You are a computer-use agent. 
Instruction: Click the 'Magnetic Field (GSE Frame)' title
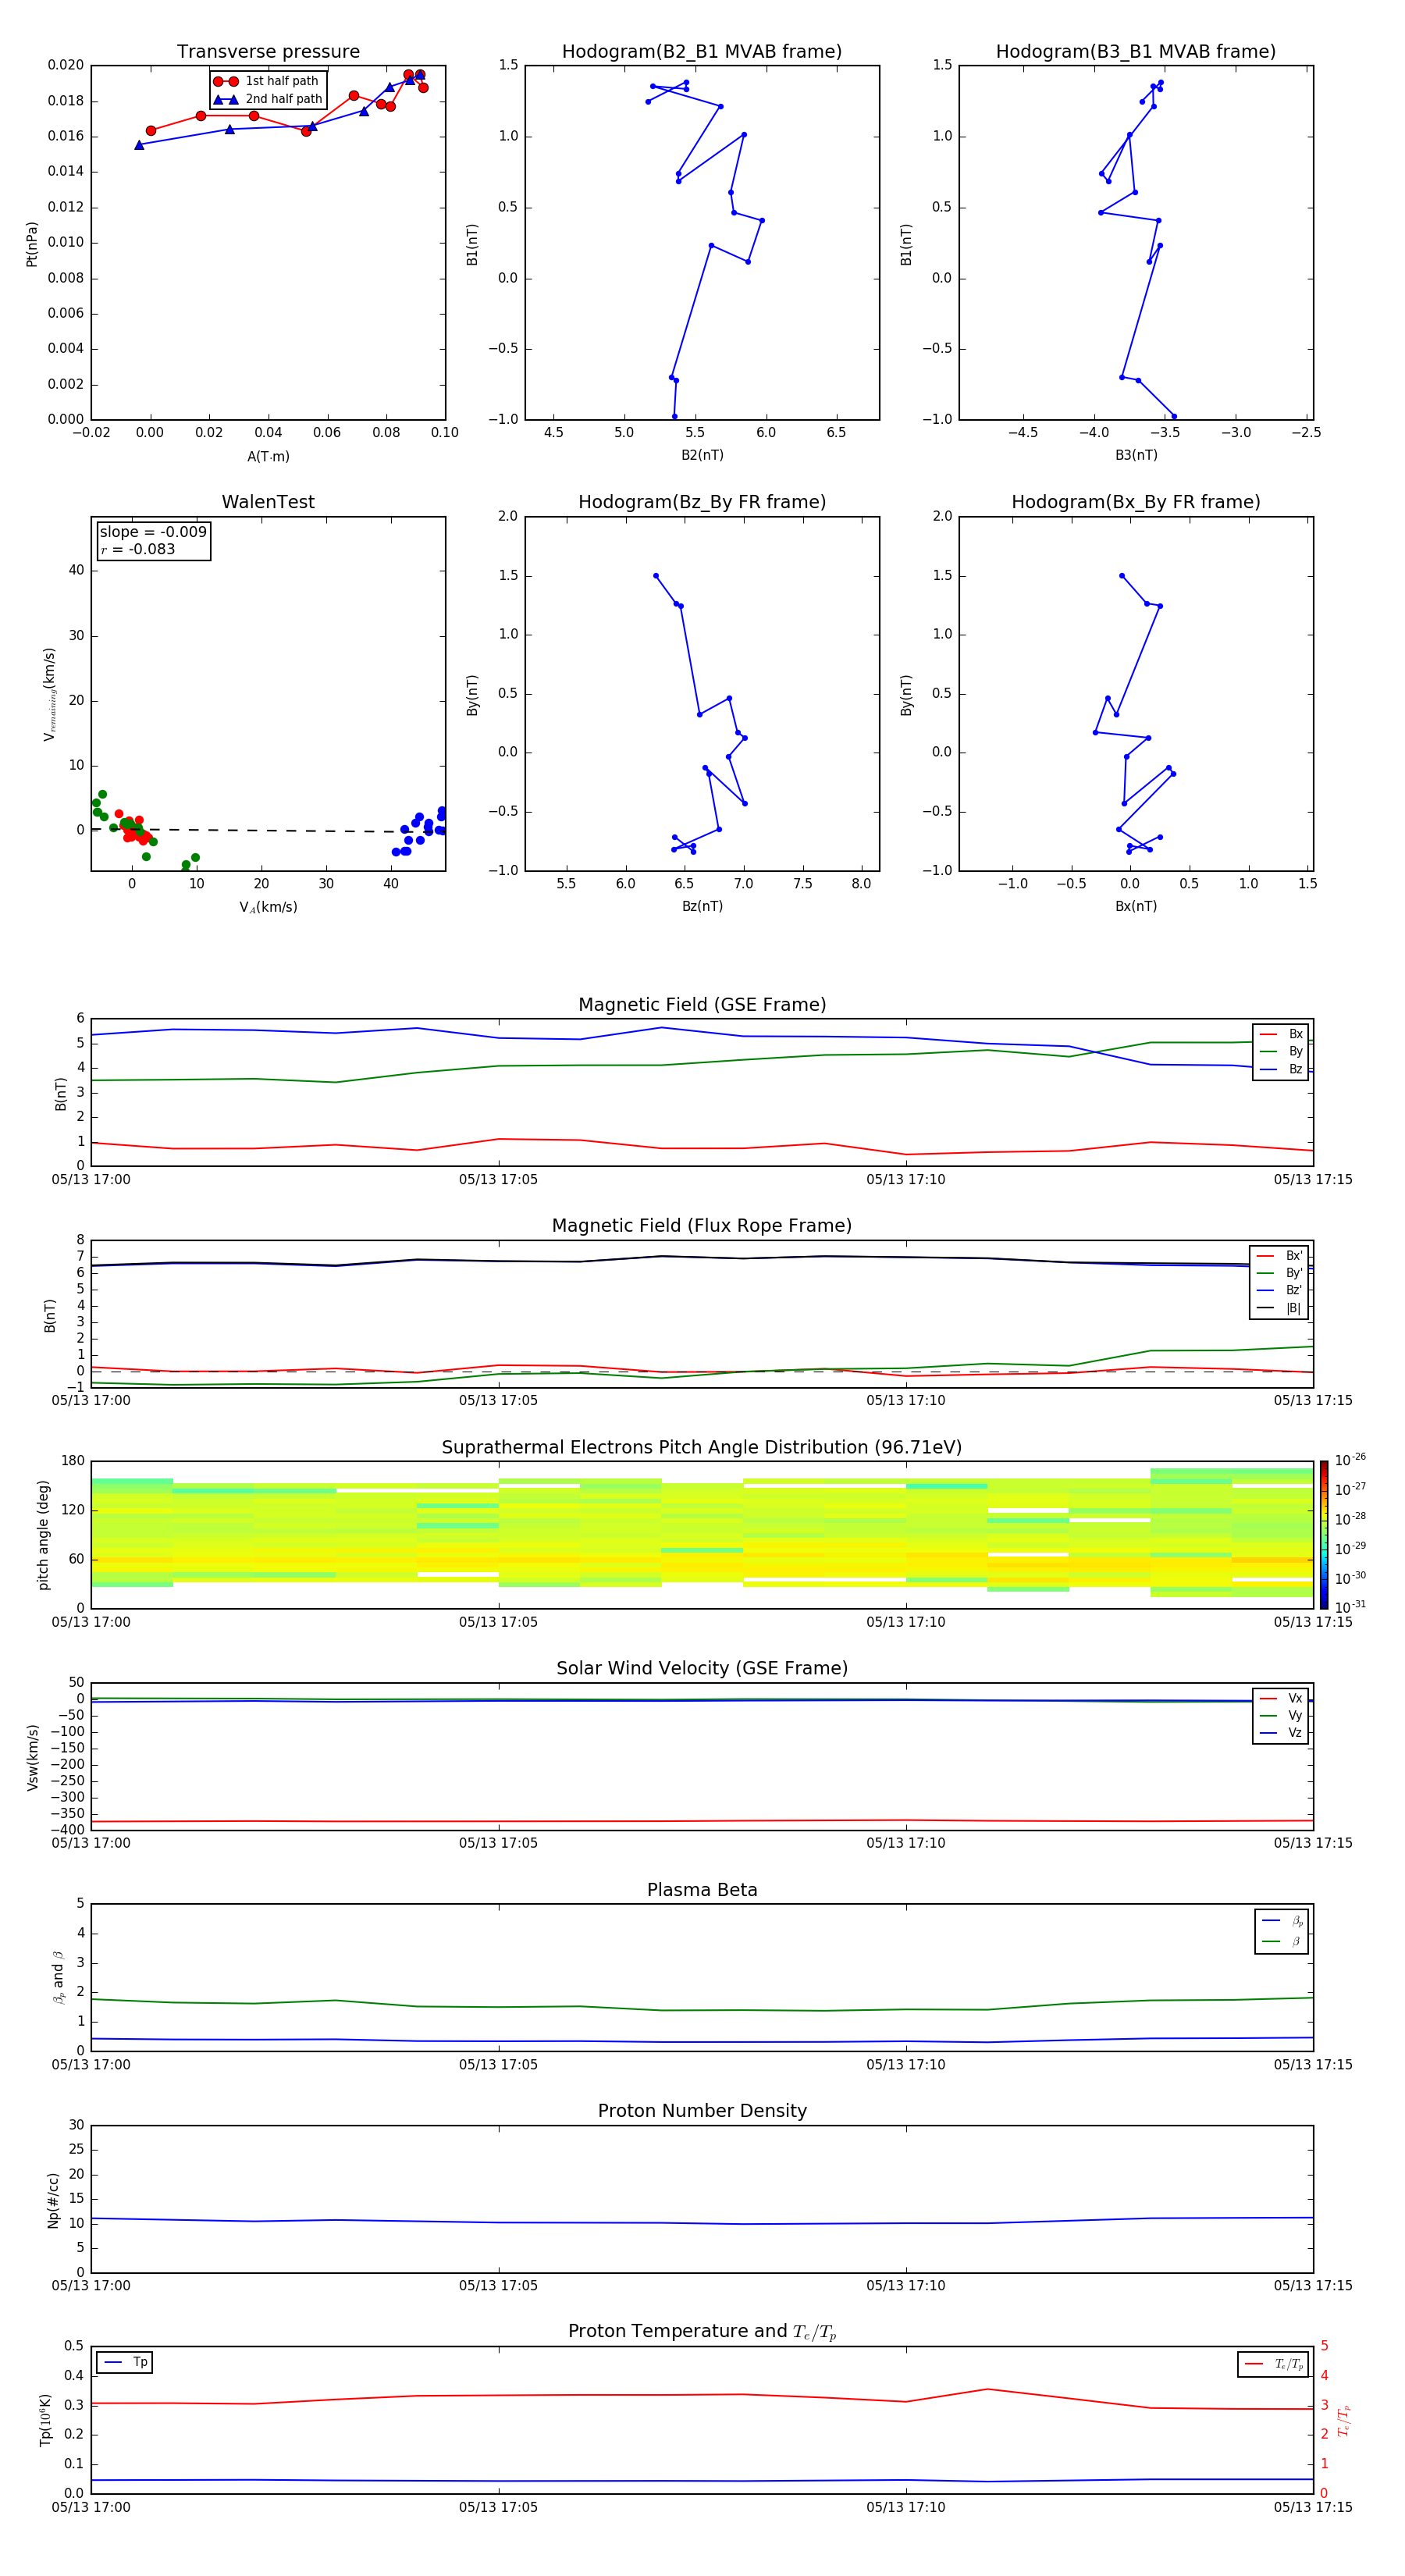click(702, 1005)
